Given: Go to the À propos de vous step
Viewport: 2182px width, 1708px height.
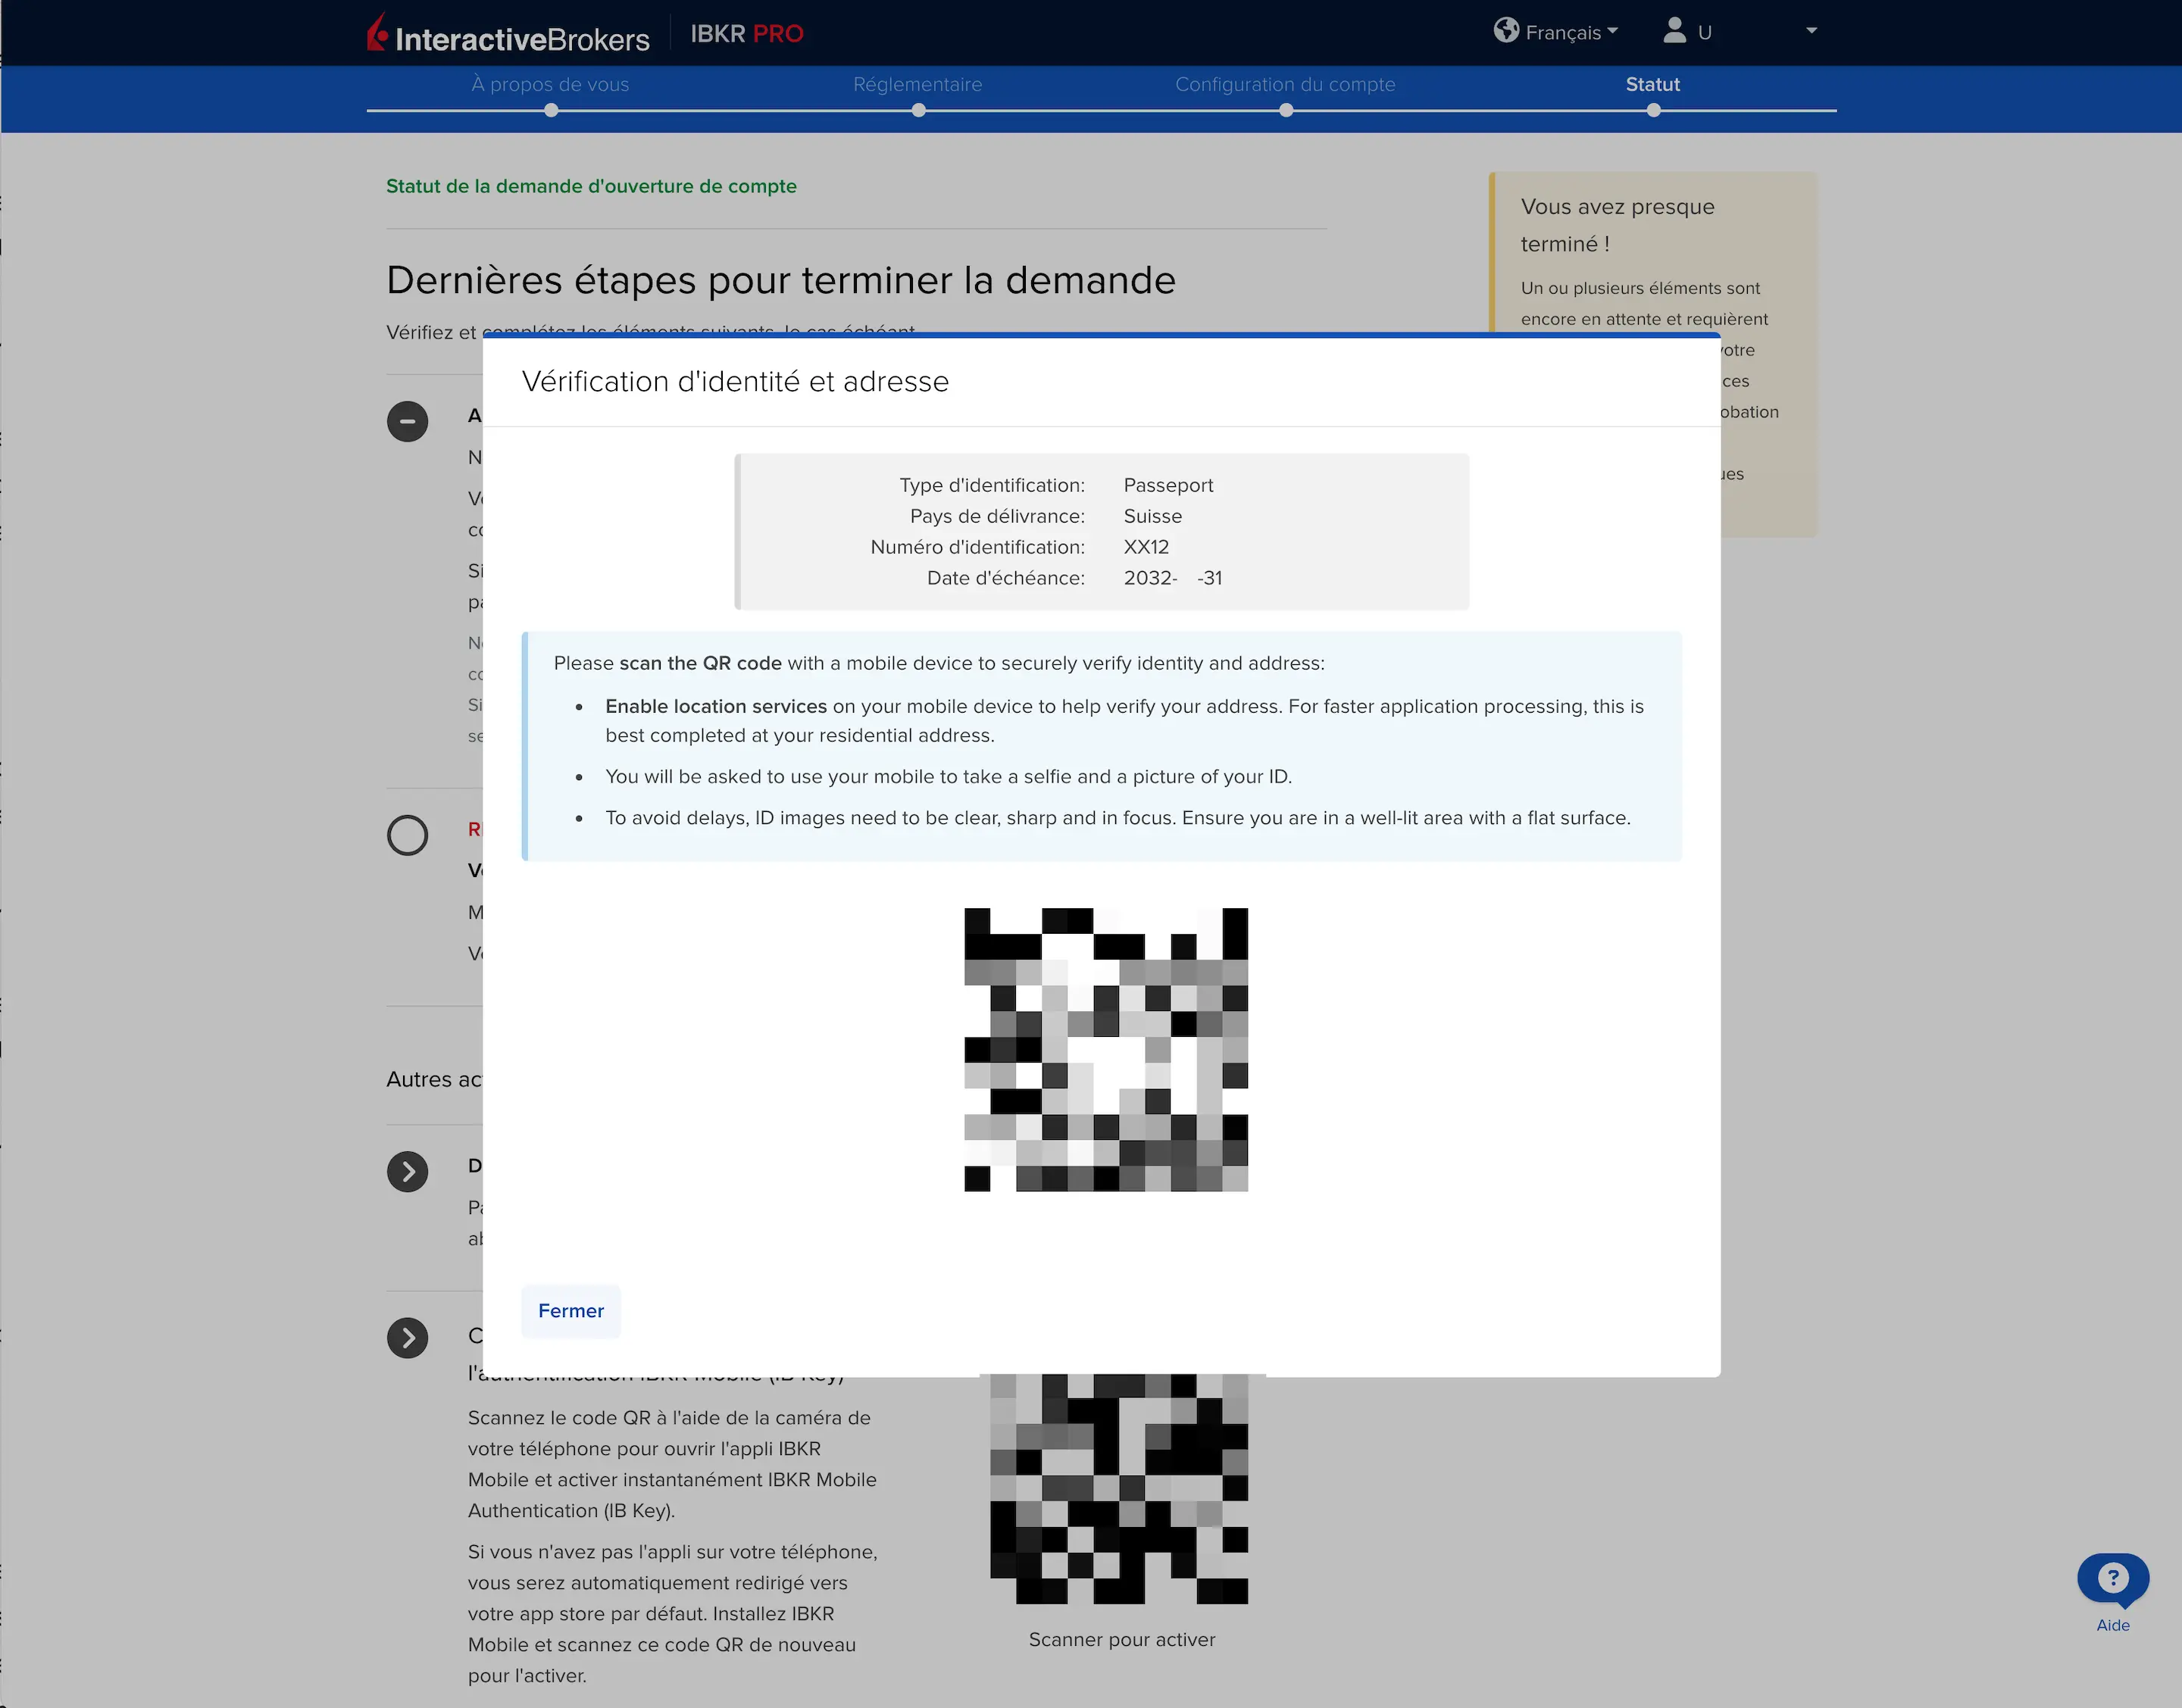Looking at the screenshot, I should [550, 85].
